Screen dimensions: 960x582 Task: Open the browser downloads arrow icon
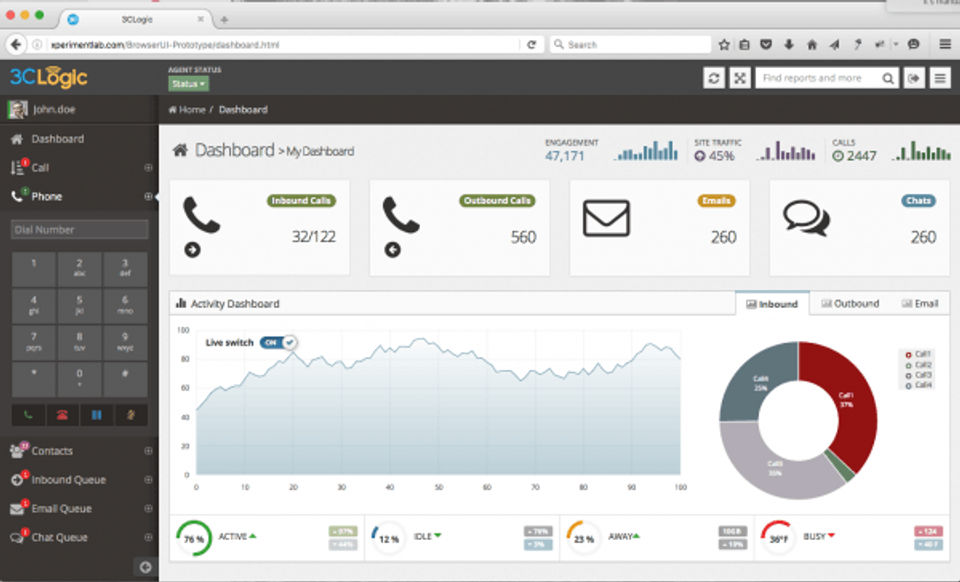(789, 45)
